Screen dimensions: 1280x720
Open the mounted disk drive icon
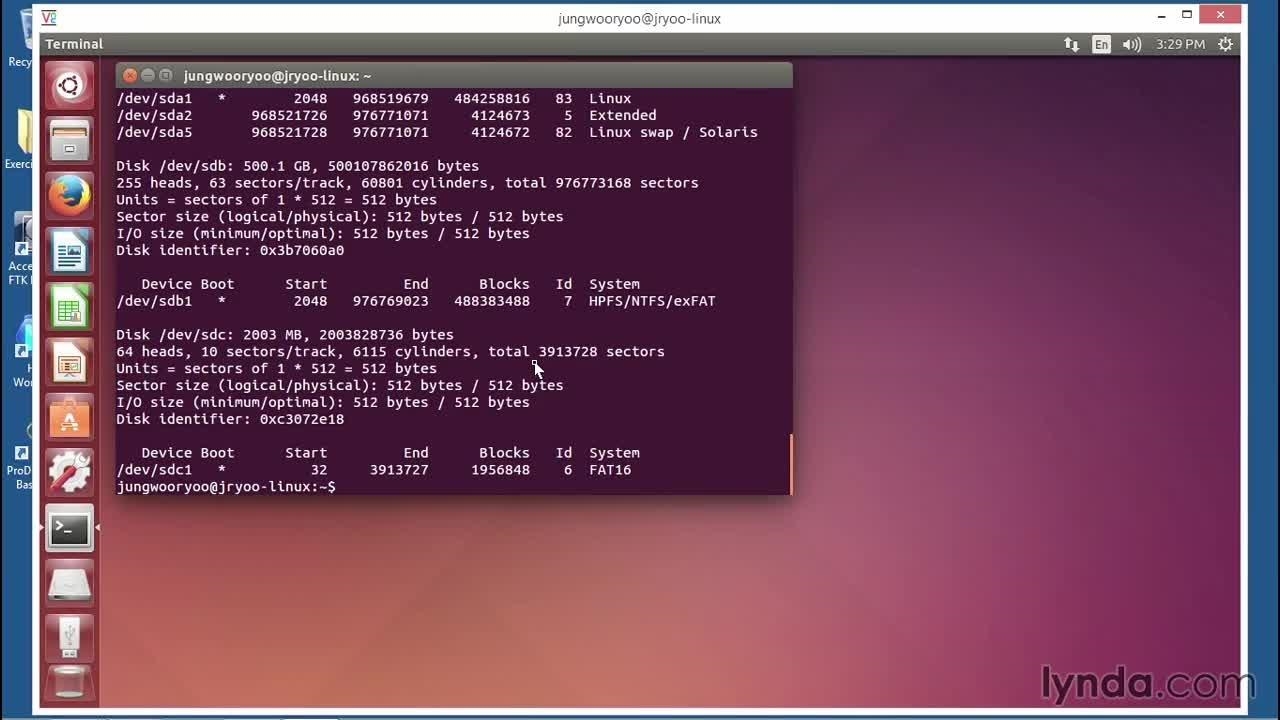coord(69,584)
